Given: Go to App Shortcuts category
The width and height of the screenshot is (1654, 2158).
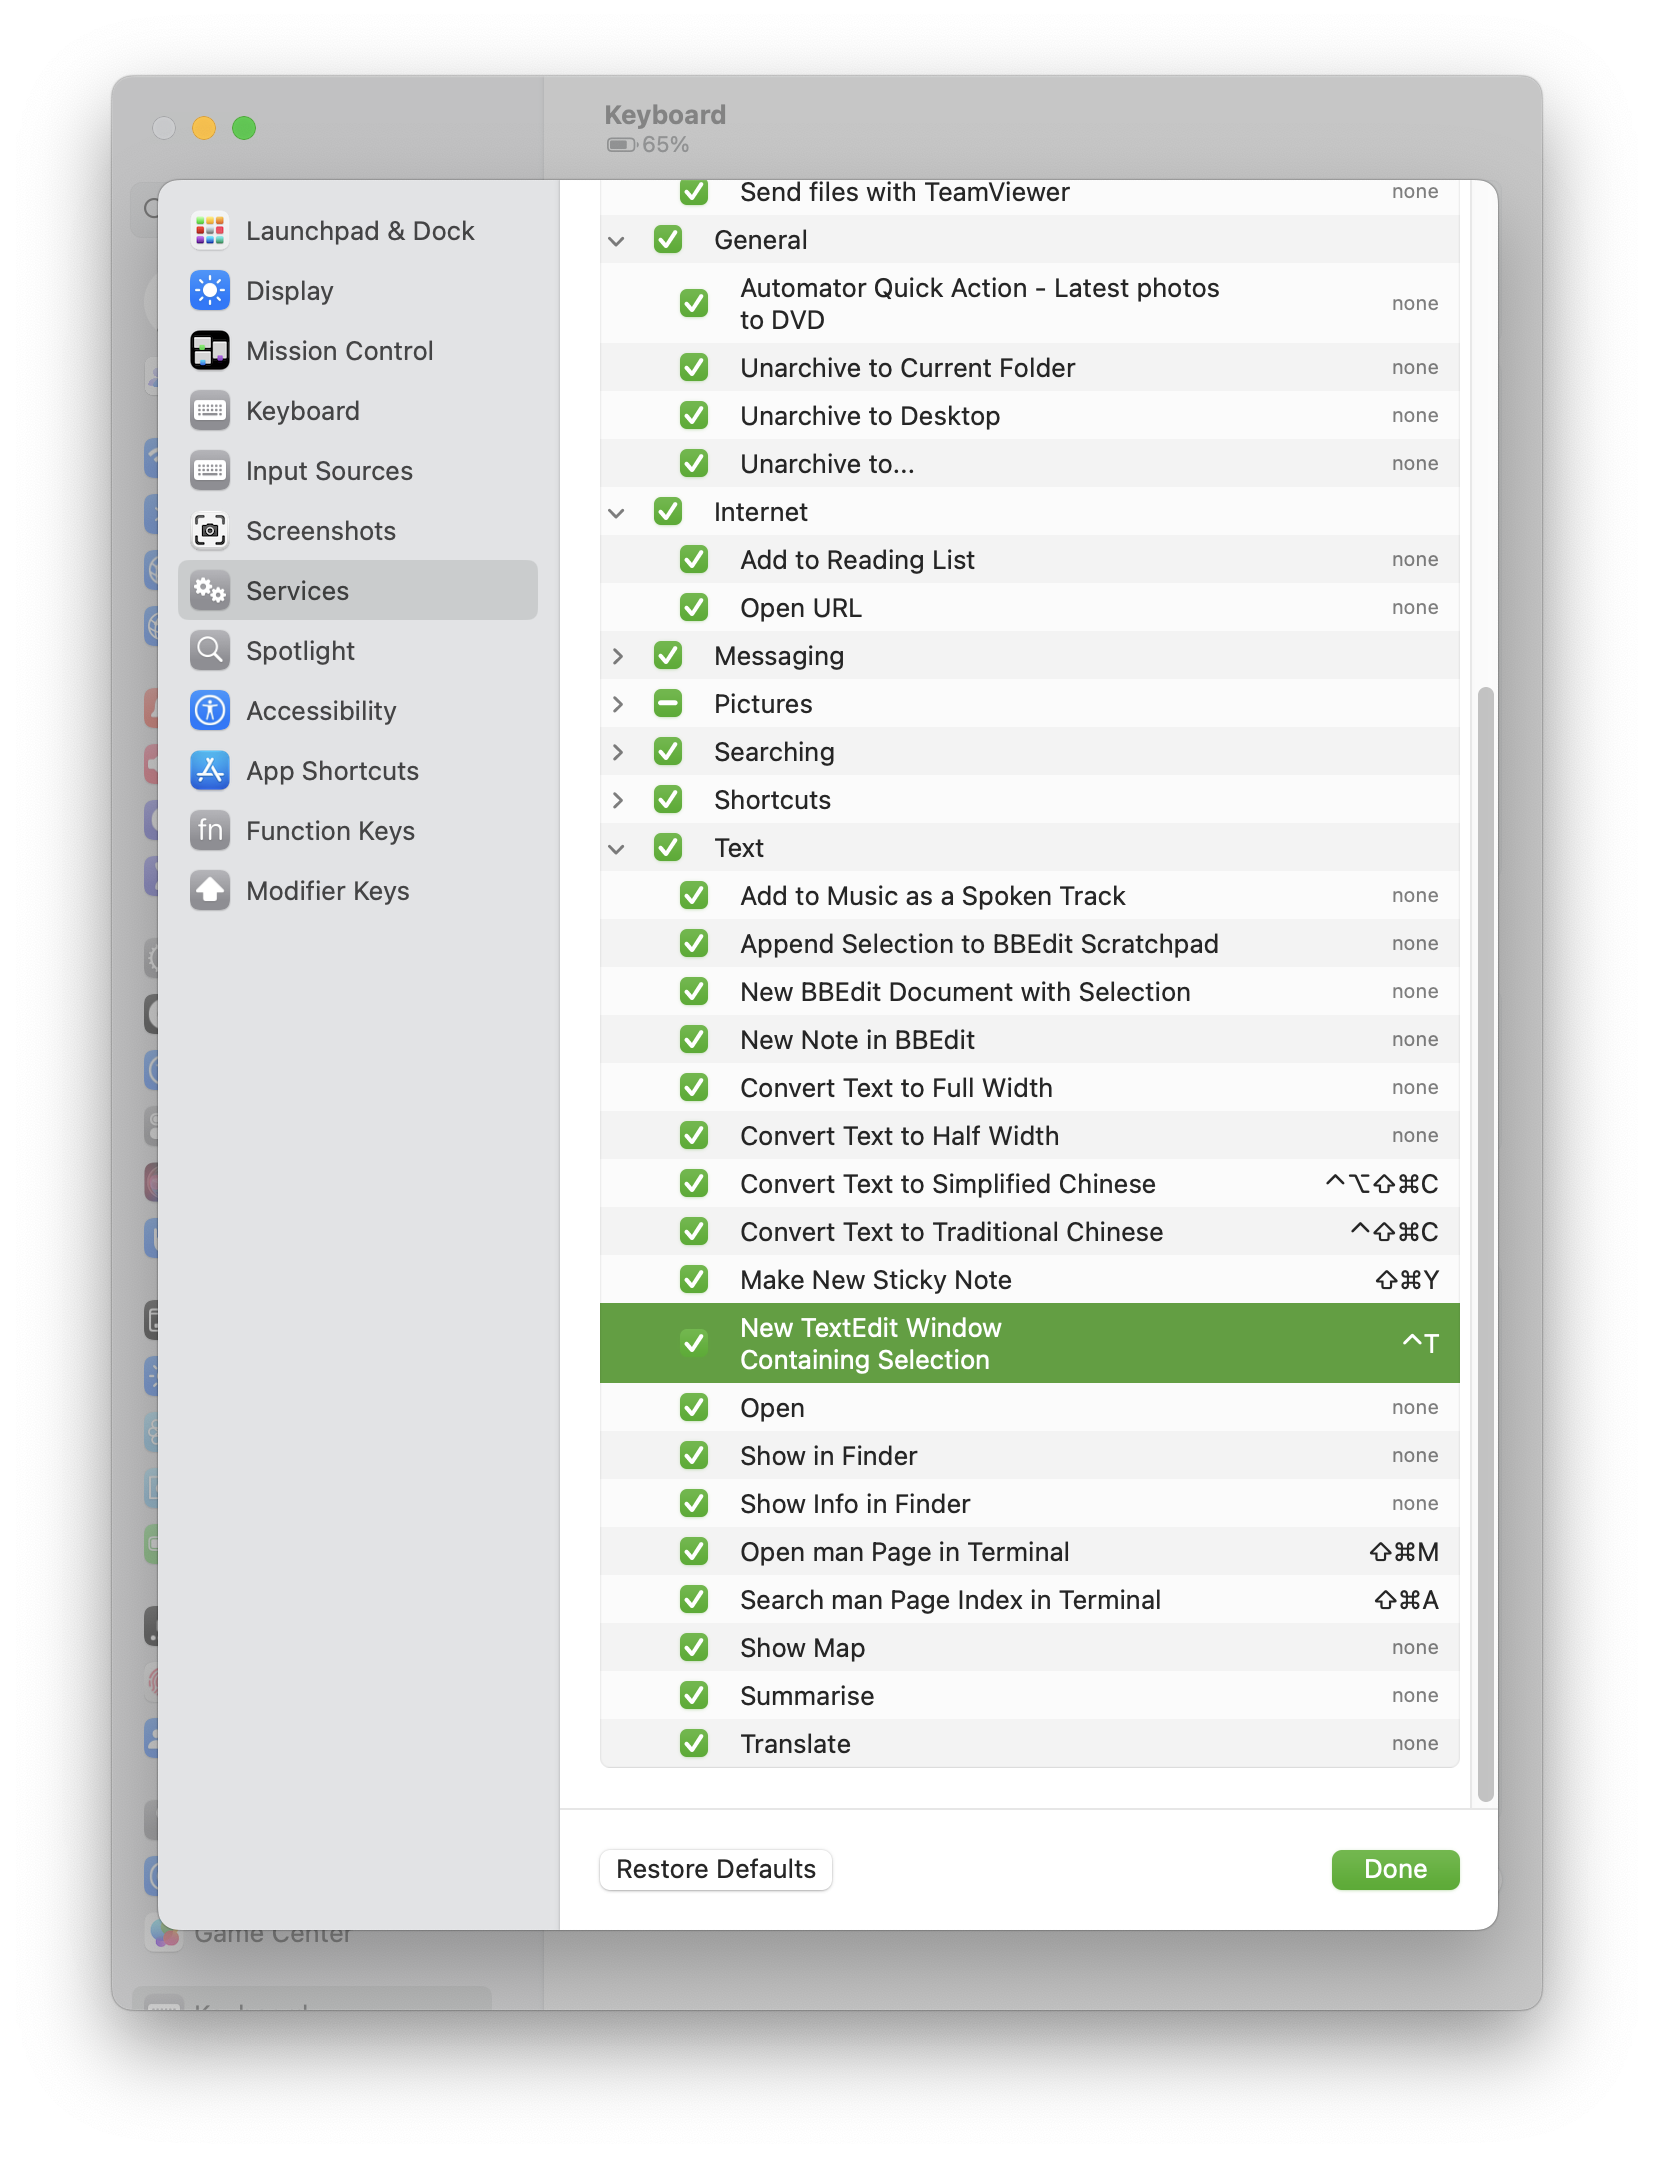Looking at the screenshot, I should tap(358, 771).
